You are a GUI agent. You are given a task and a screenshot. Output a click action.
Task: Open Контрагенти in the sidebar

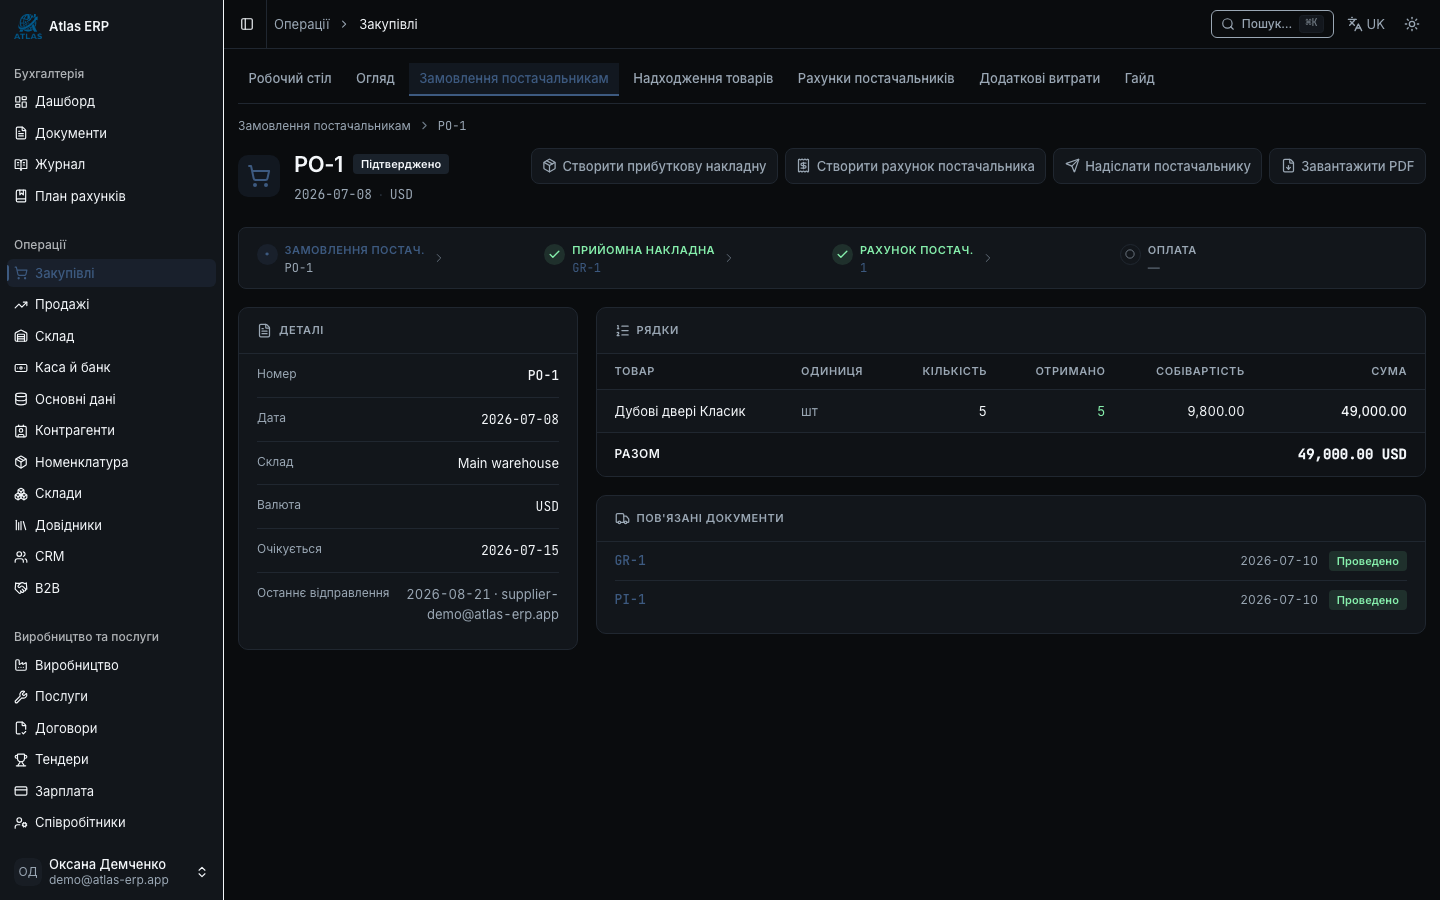point(111,430)
